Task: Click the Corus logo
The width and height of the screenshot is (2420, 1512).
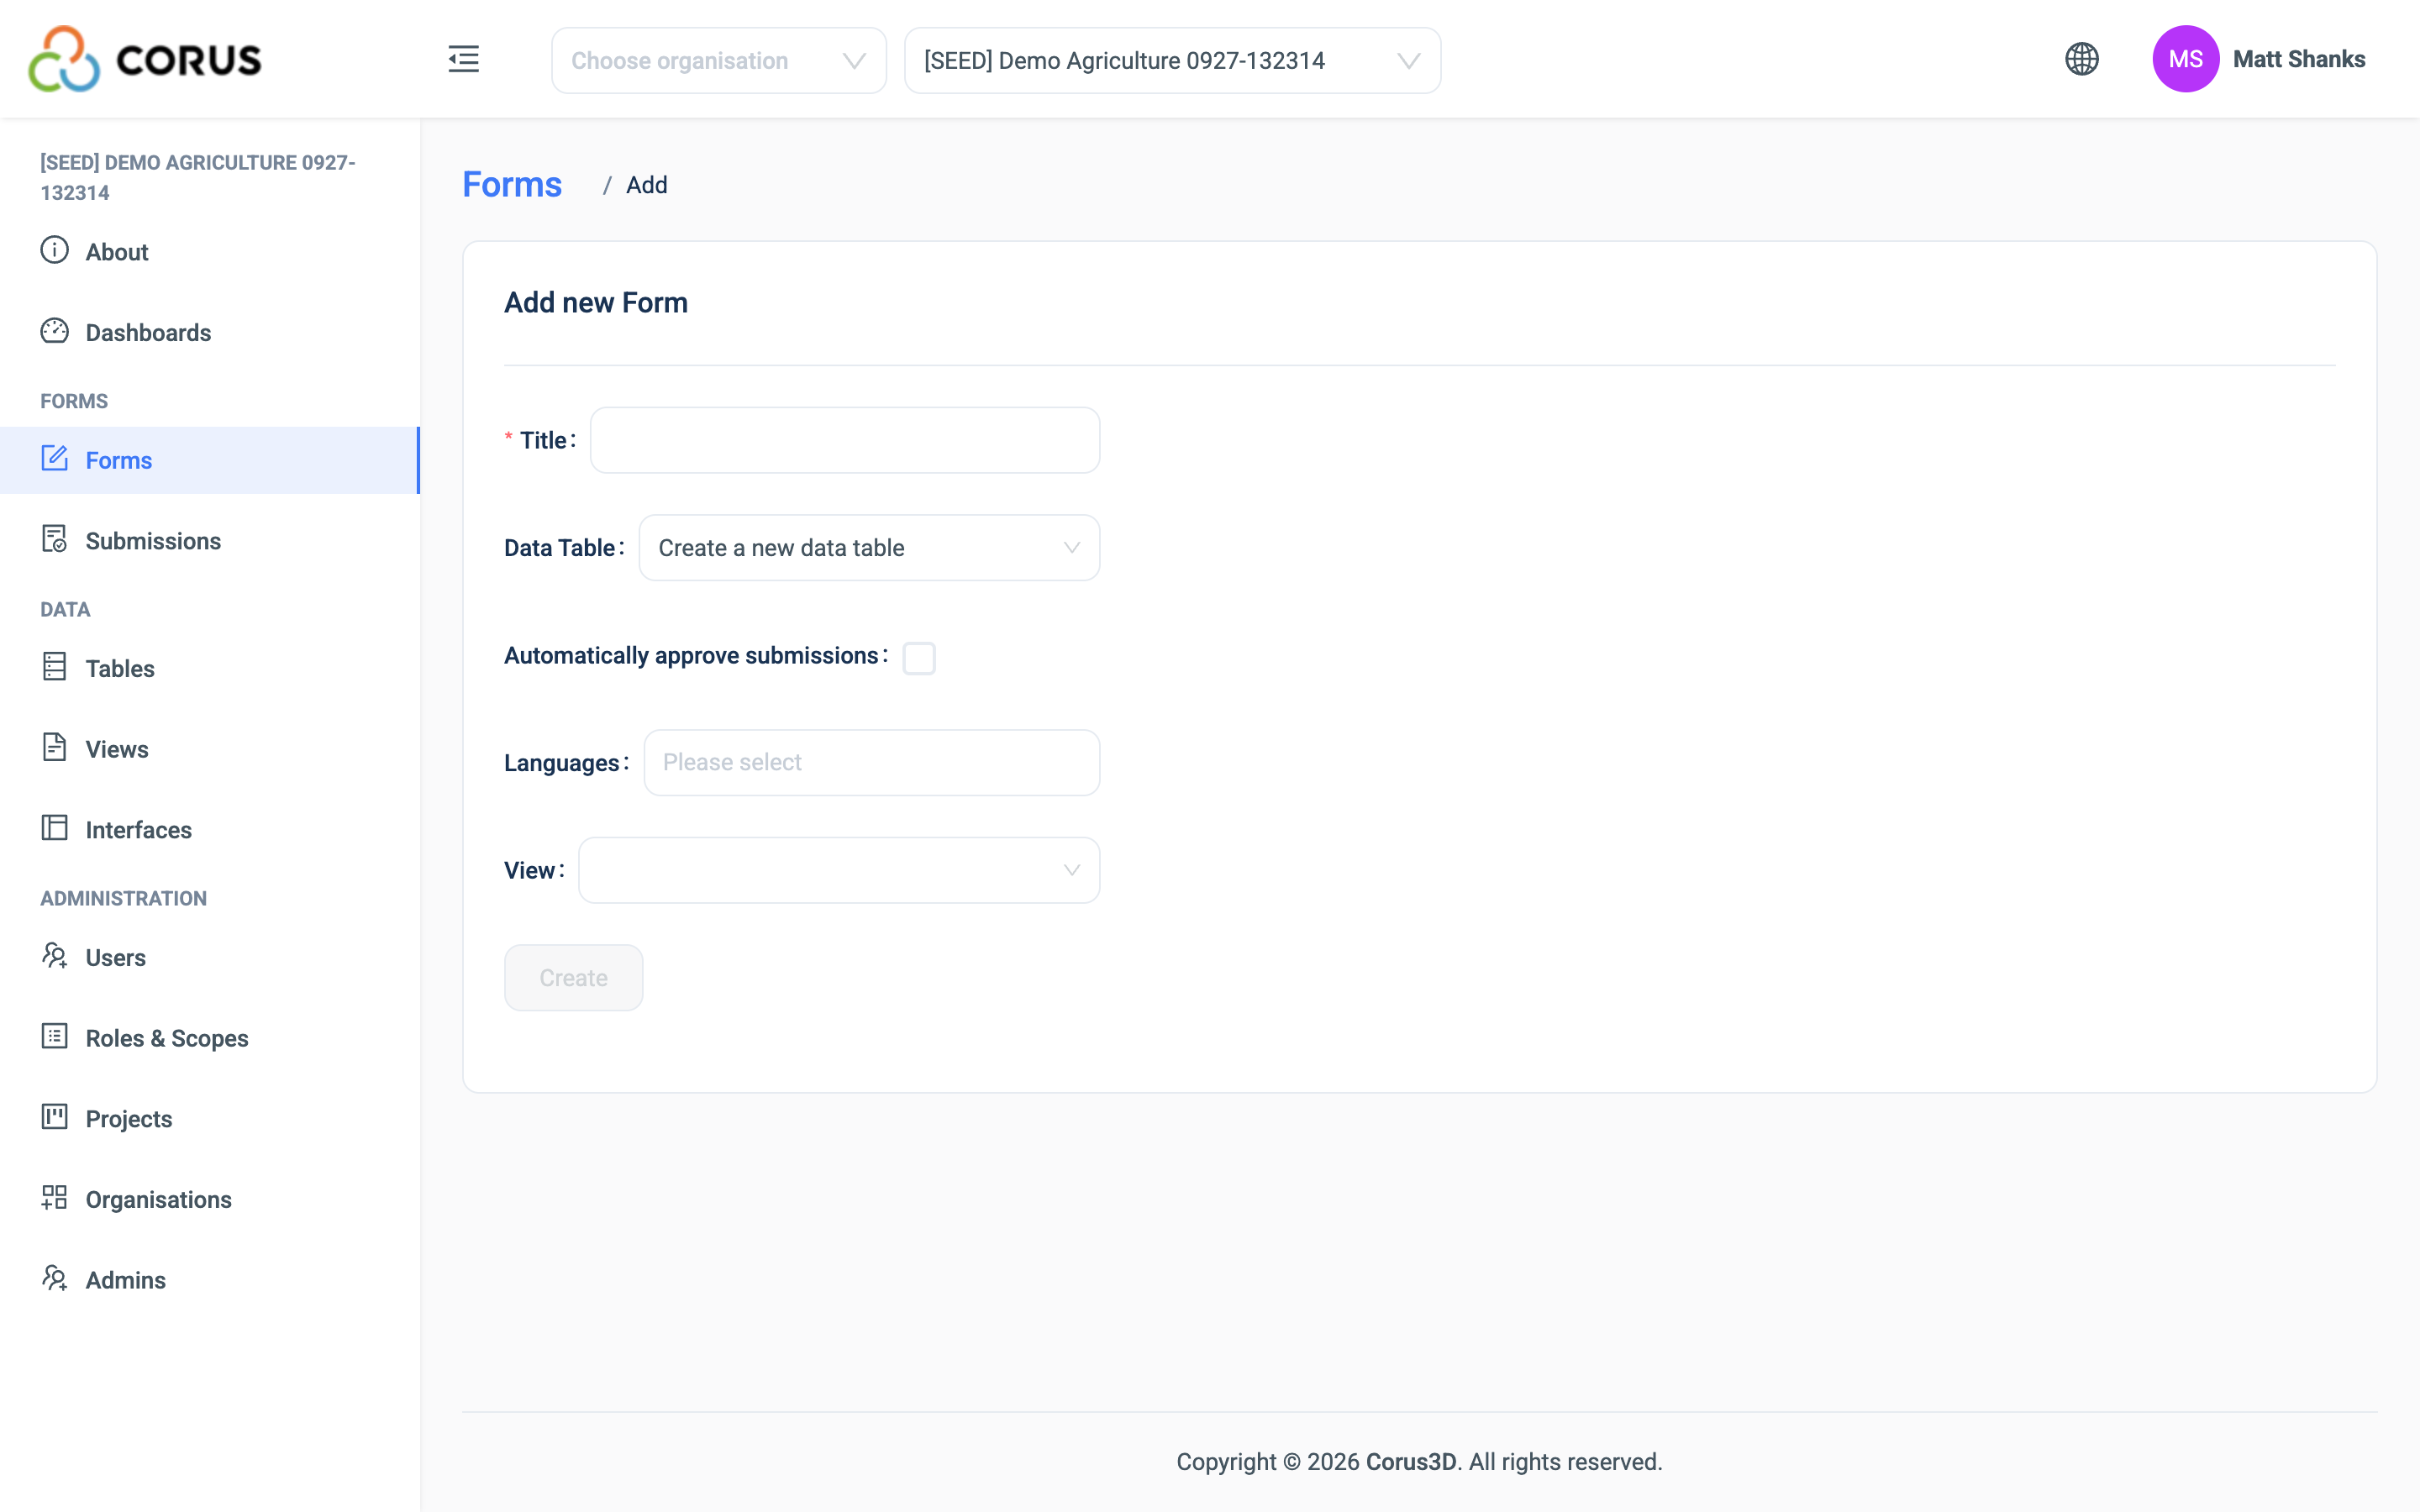Action: [x=145, y=59]
